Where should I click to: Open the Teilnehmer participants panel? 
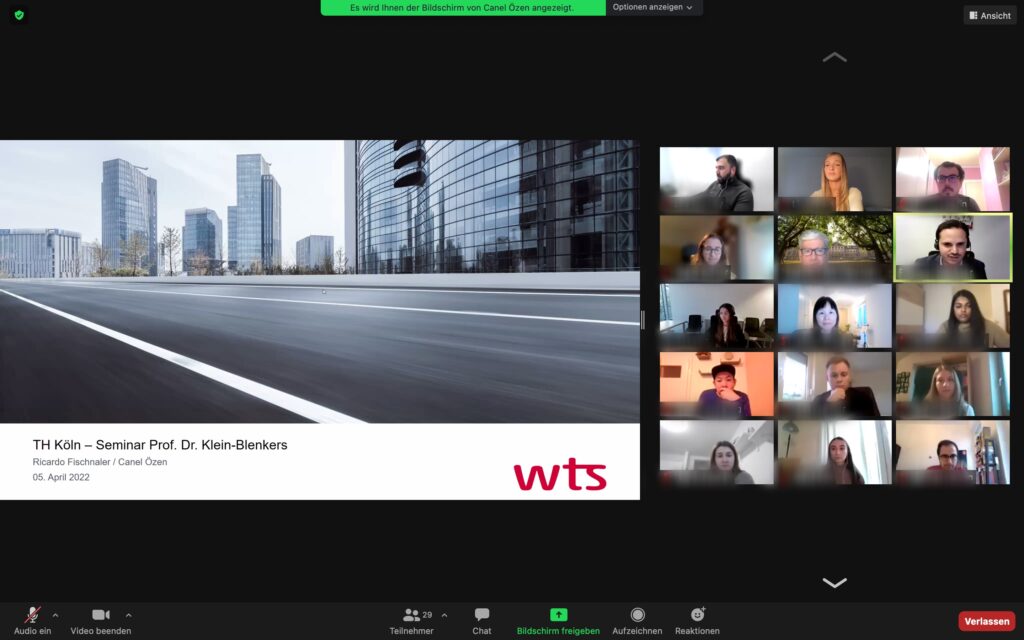tap(411, 620)
